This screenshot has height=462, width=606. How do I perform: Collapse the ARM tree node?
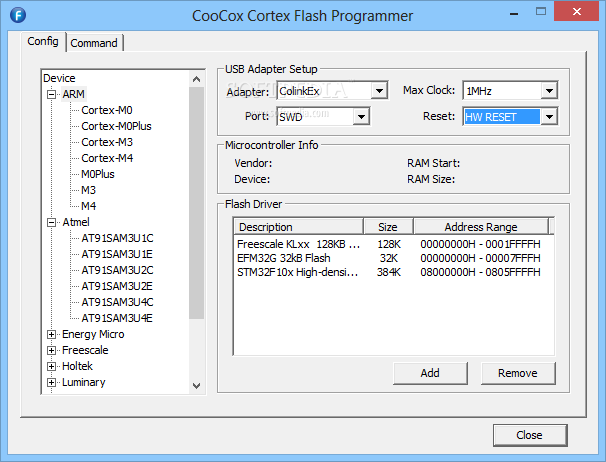pos(51,94)
